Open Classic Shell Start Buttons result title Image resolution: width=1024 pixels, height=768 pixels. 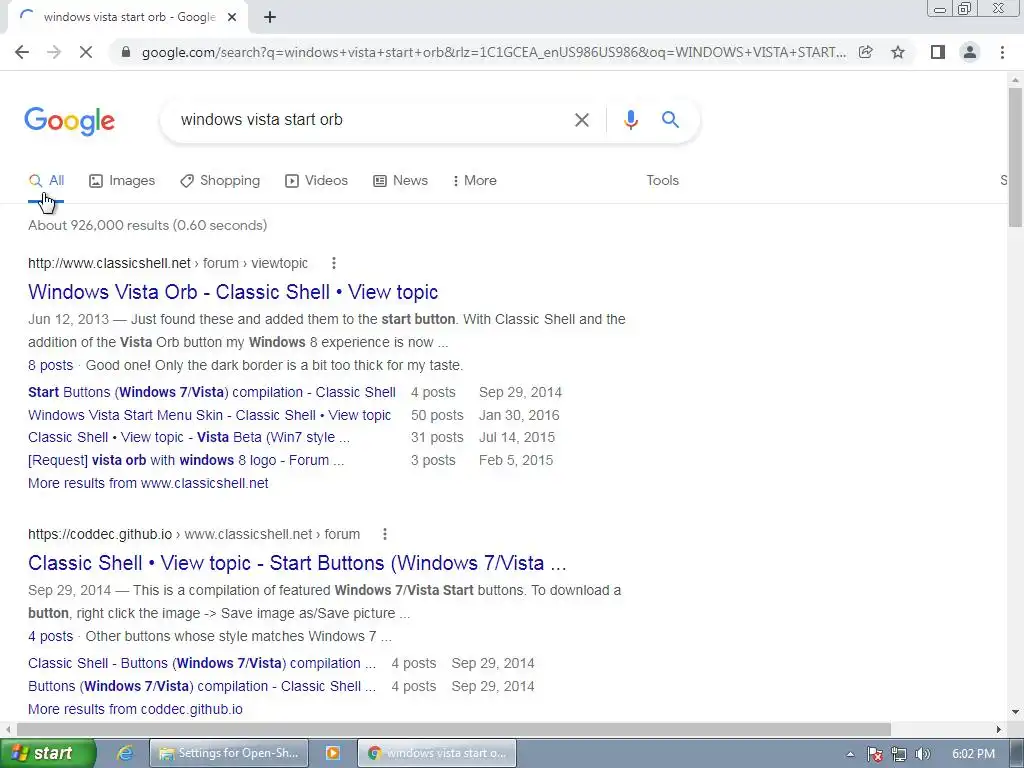click(297, 563)
